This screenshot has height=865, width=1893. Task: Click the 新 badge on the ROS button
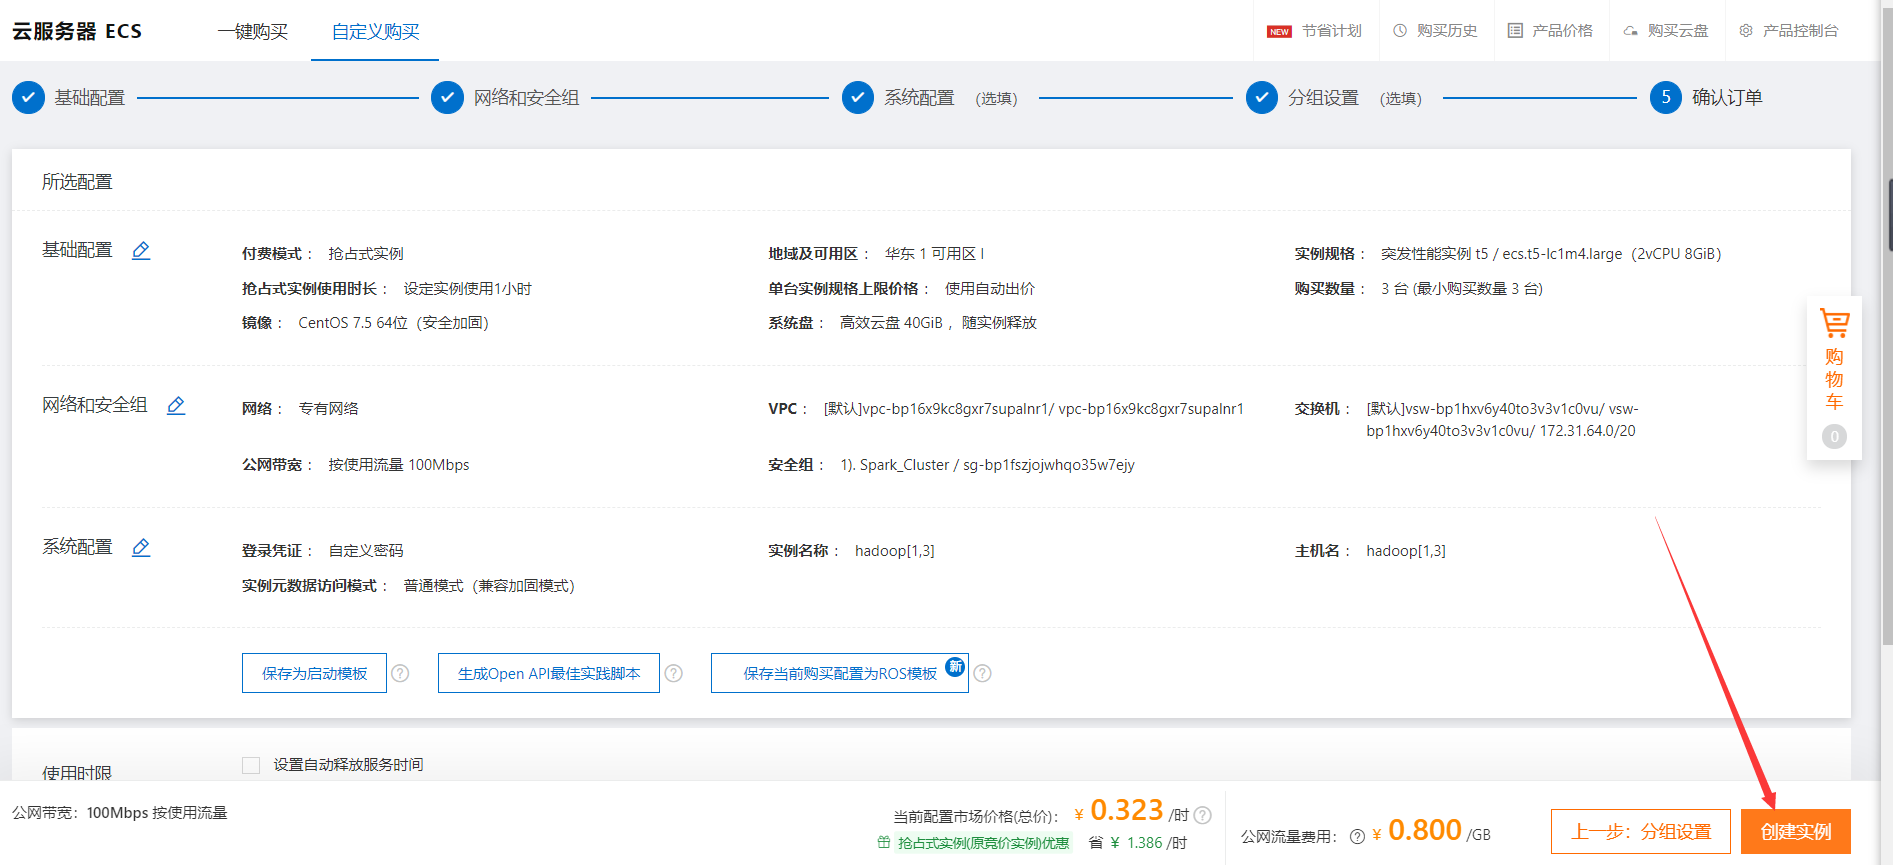tap(955, 667)
